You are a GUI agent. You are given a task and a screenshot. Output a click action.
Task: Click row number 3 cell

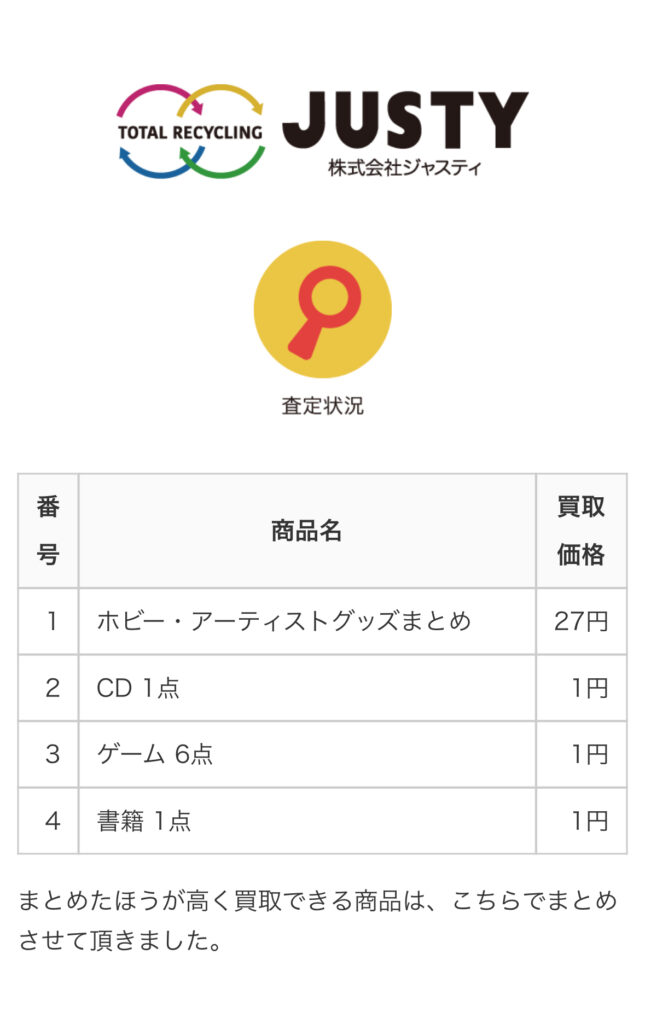tap(48, 754)
